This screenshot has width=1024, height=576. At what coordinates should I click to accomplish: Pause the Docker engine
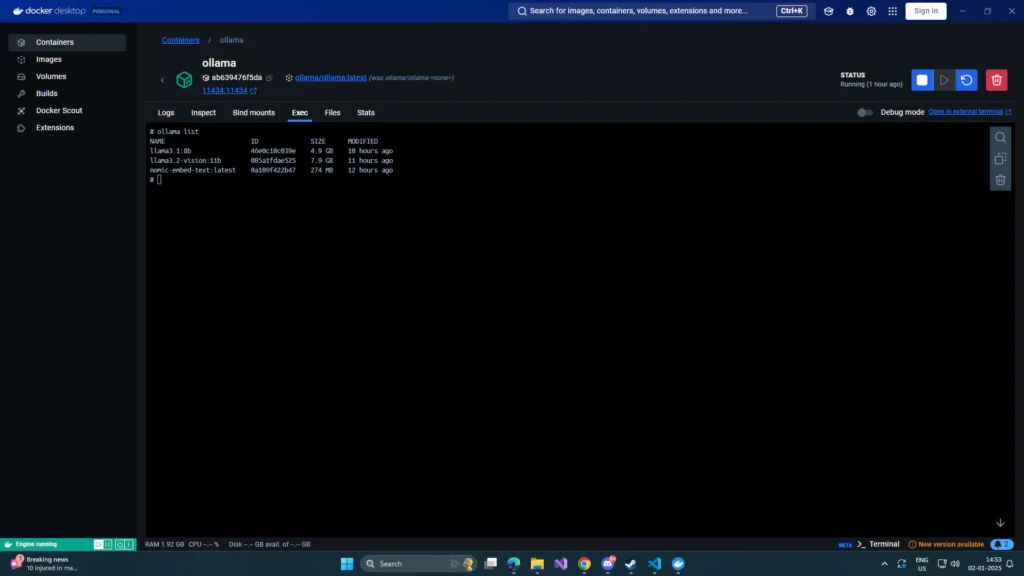pos(108,545)
